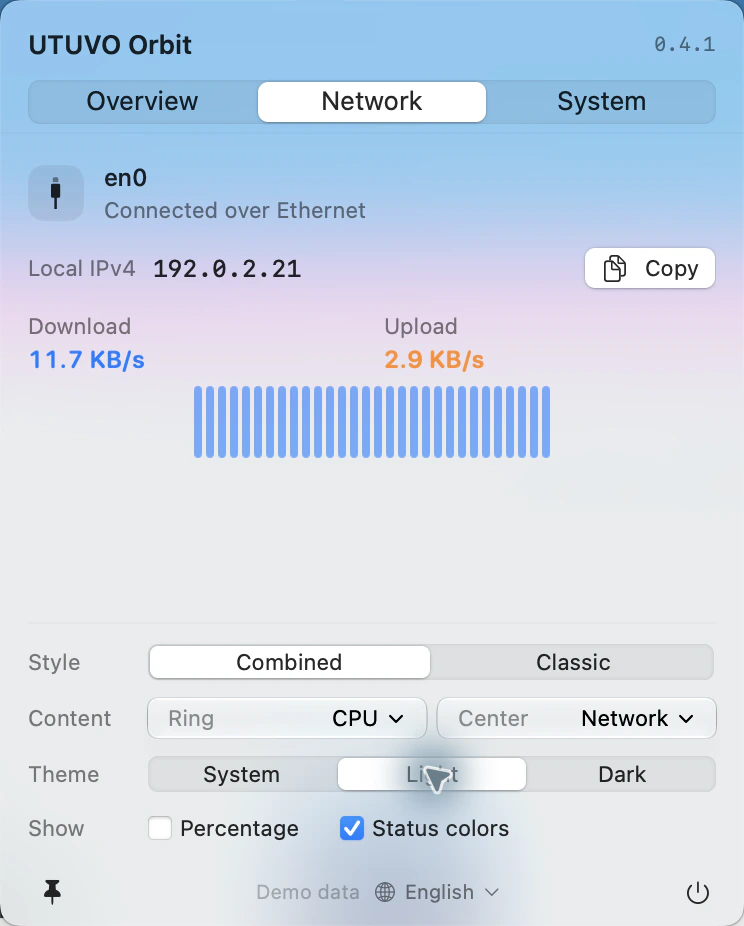The width and height of the screenshot is (744, 926).
Task: Select the Network tab
Action: pos(372,102)
